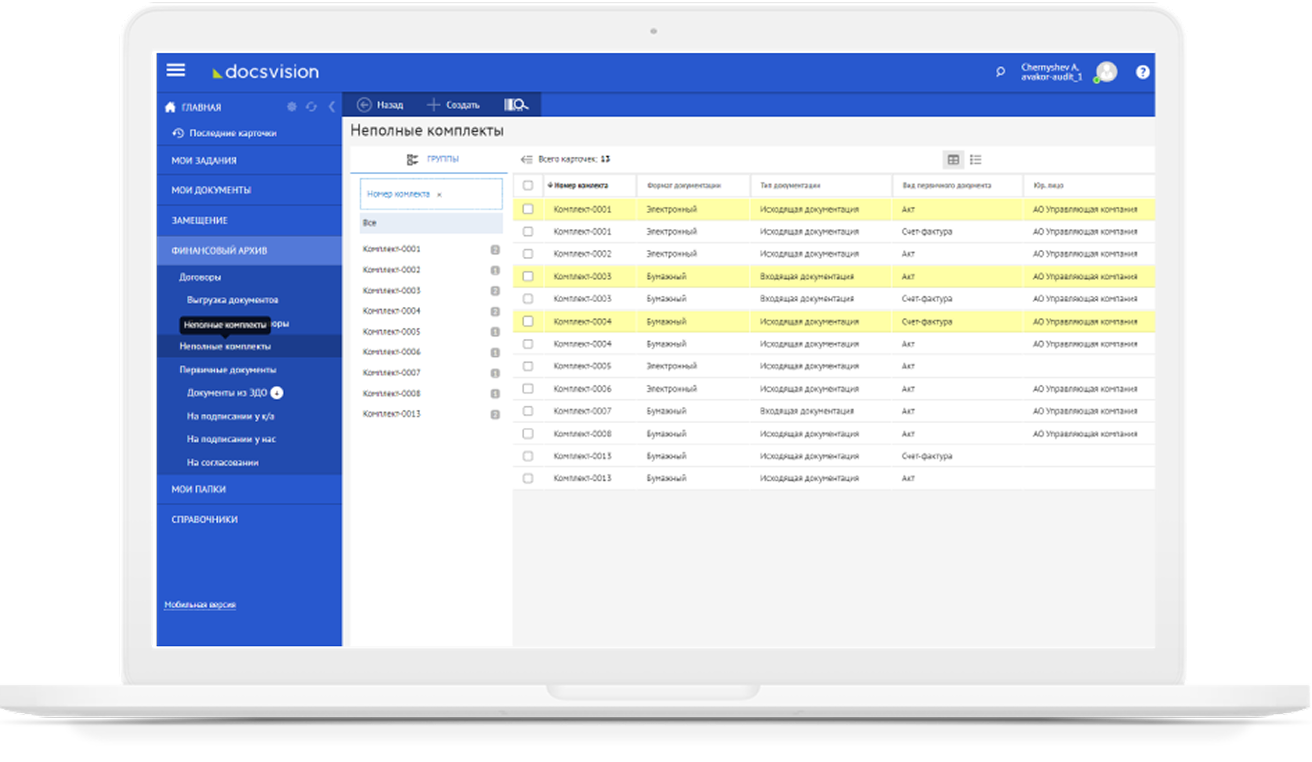Image resolution: width=1312 pixels, height=762 pixels.
Task: Check the first Комплект-0001 row checkbox
Action: [528, 209]
